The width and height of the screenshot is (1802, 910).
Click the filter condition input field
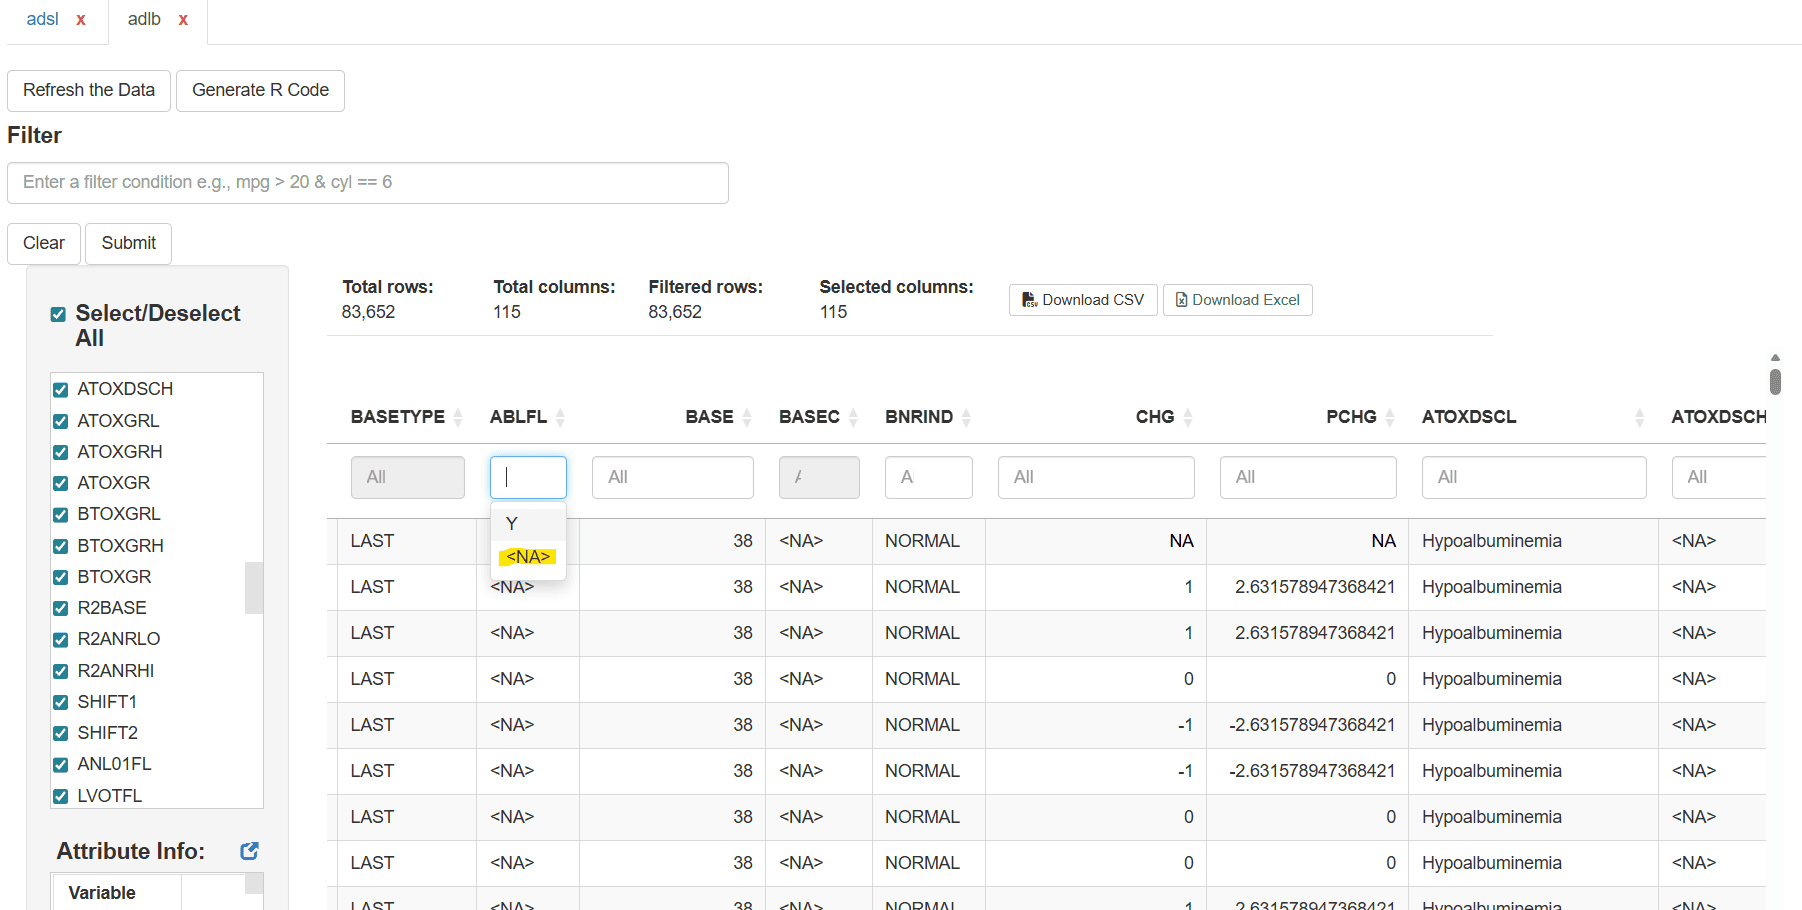pos(367,182)
